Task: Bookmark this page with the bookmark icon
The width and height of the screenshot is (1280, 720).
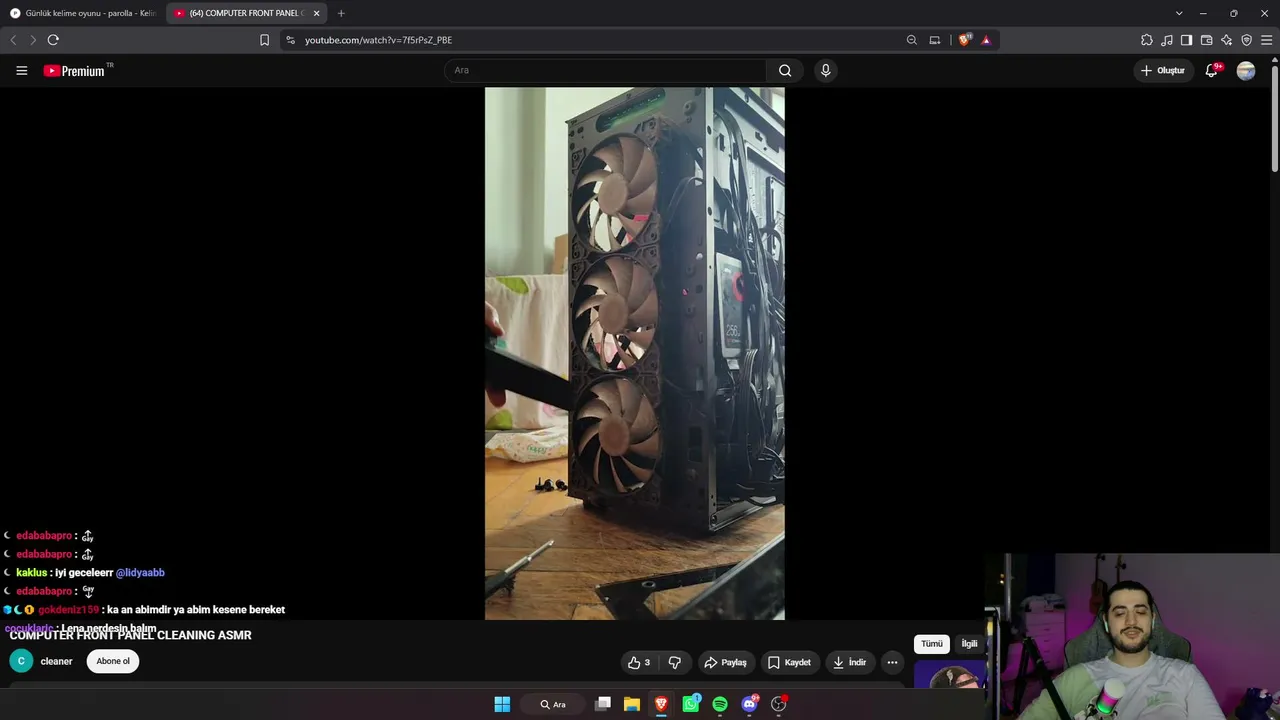Action: (x=264, y=40)
